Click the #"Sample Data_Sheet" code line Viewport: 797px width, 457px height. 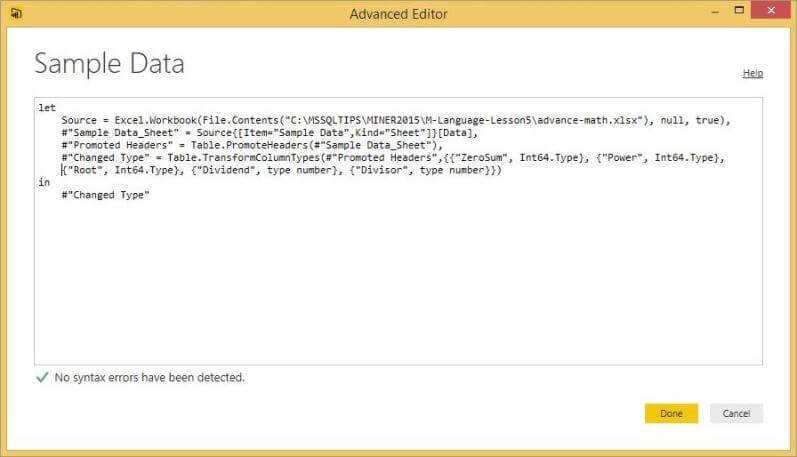[x=270, y=133]
